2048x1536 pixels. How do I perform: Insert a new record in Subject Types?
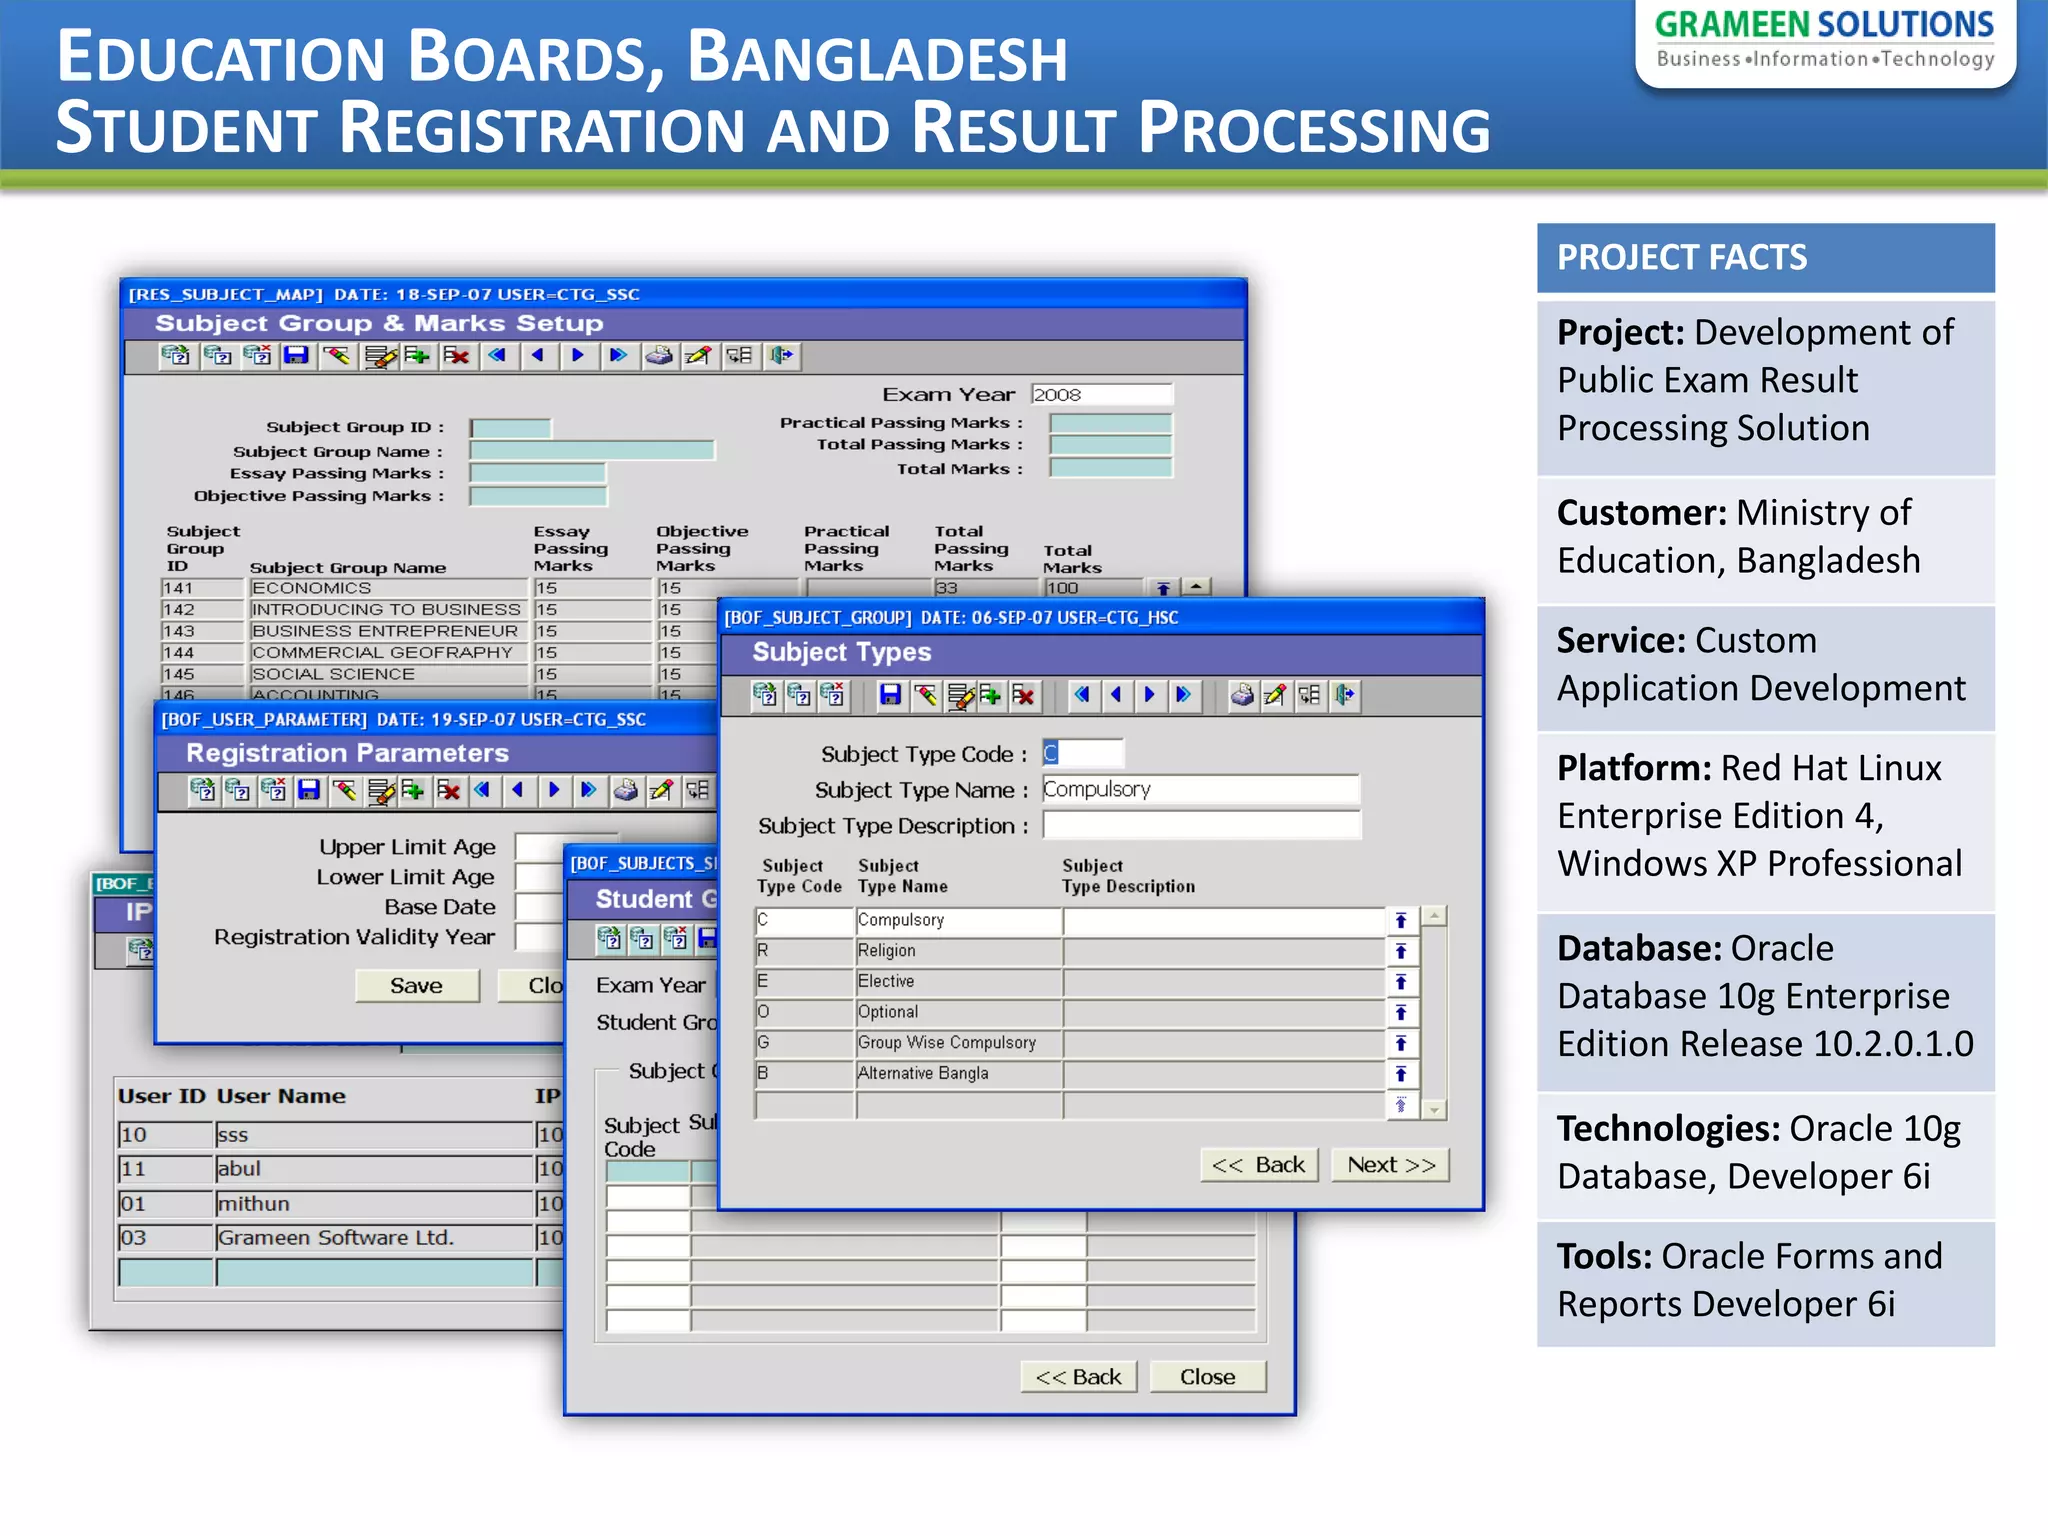[x=990, y=695]
